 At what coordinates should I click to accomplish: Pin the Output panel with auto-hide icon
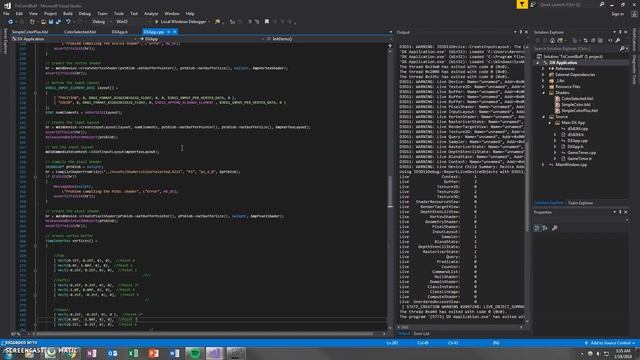point(520,32)
